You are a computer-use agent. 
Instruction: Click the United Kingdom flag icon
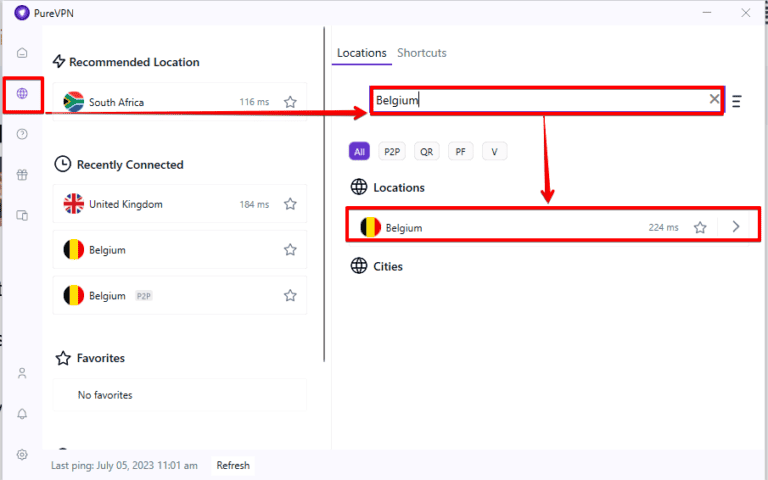73,204
